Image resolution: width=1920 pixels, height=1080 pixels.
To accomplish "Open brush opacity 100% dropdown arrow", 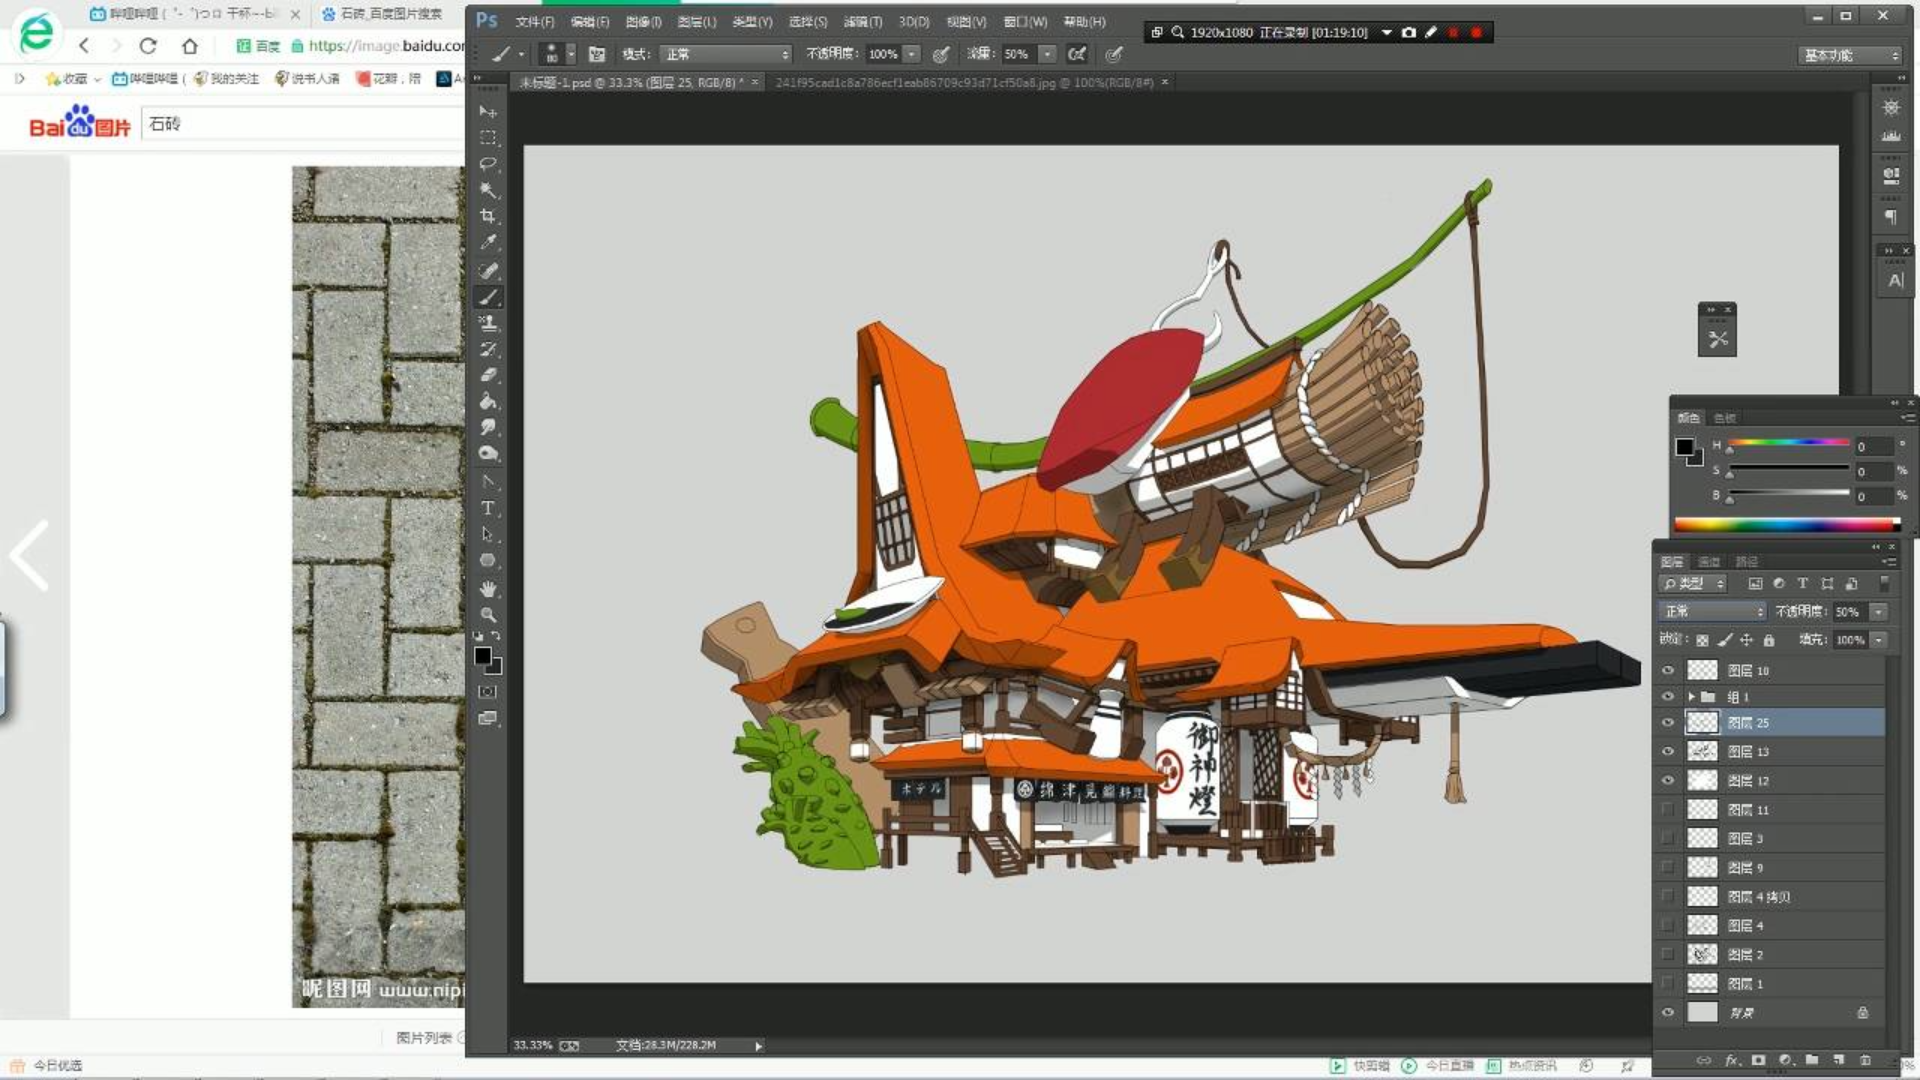I will click(912, 54).
